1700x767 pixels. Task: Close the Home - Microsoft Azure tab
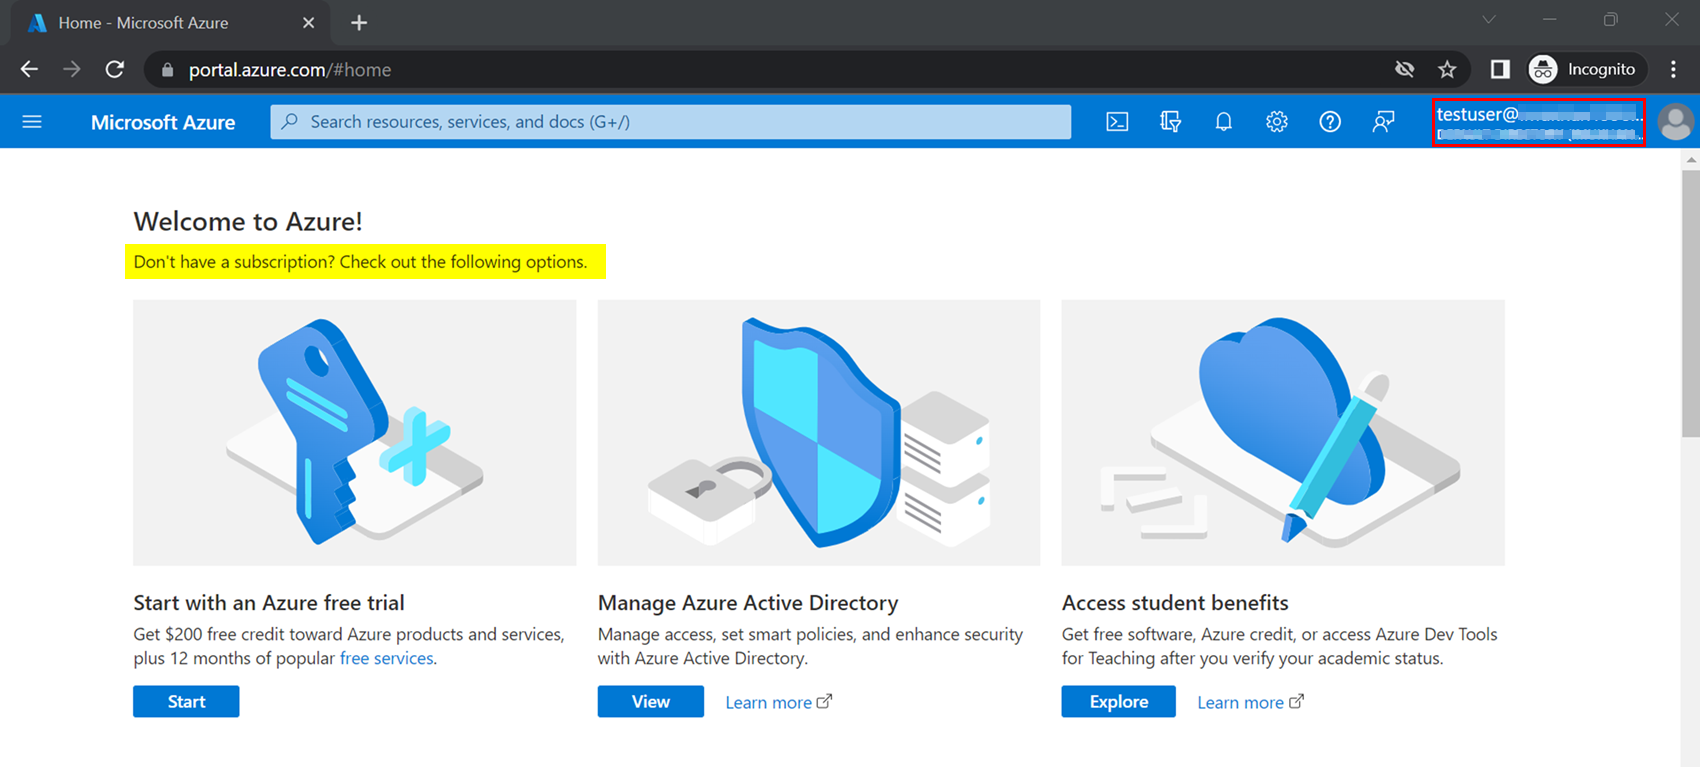point(308,23)
